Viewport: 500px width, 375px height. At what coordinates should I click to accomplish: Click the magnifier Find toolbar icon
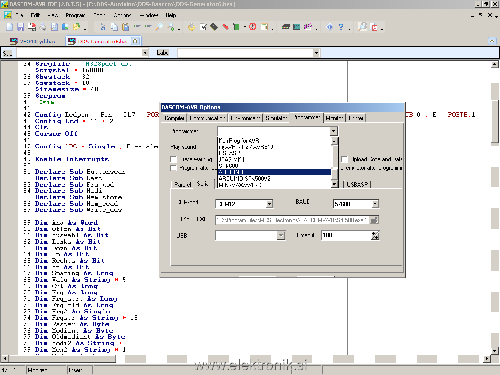click(x=159, y=27)
